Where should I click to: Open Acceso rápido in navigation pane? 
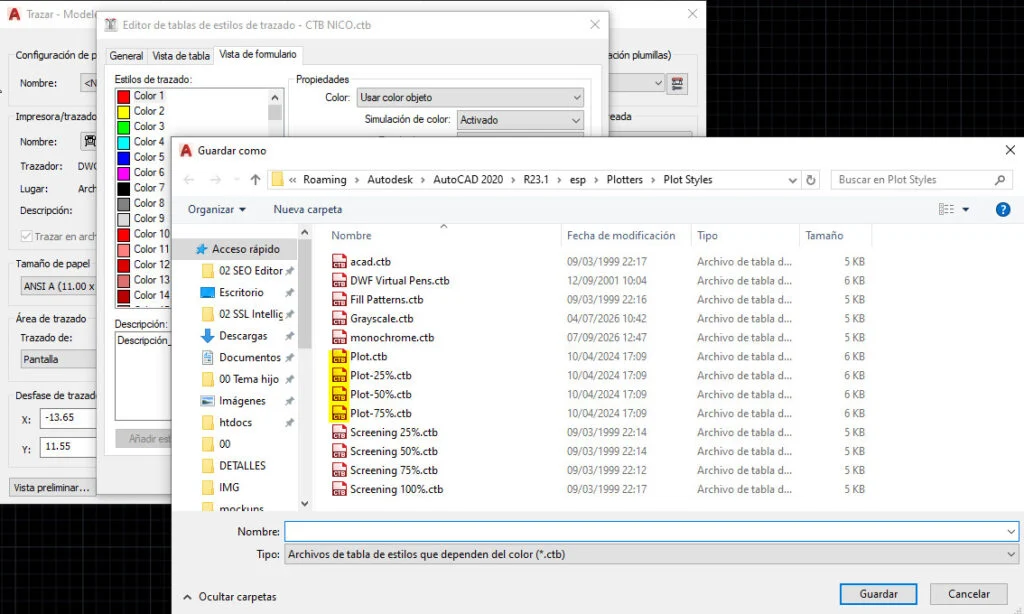pos(246,249)
